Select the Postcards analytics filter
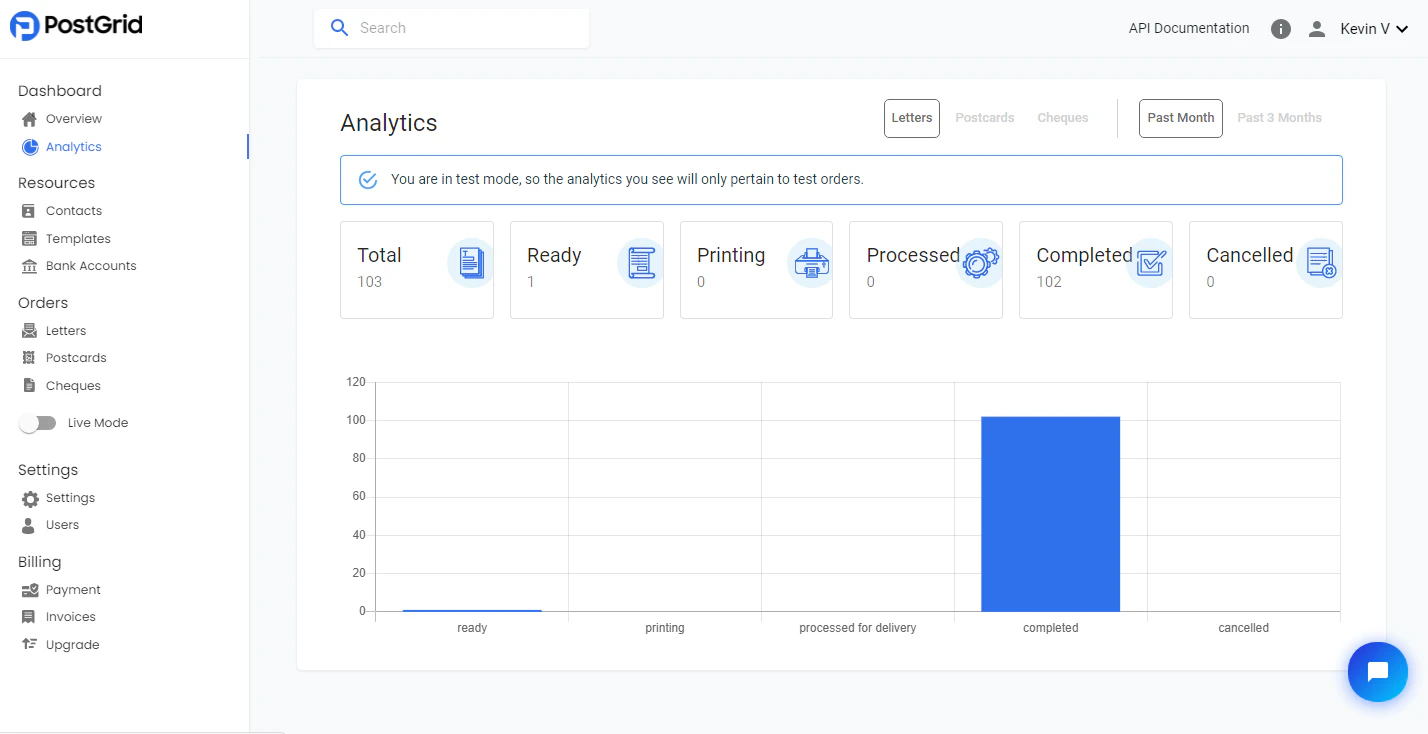Image resolution: width=1428 pixels, height=734 pixels. tap(984, 117)
